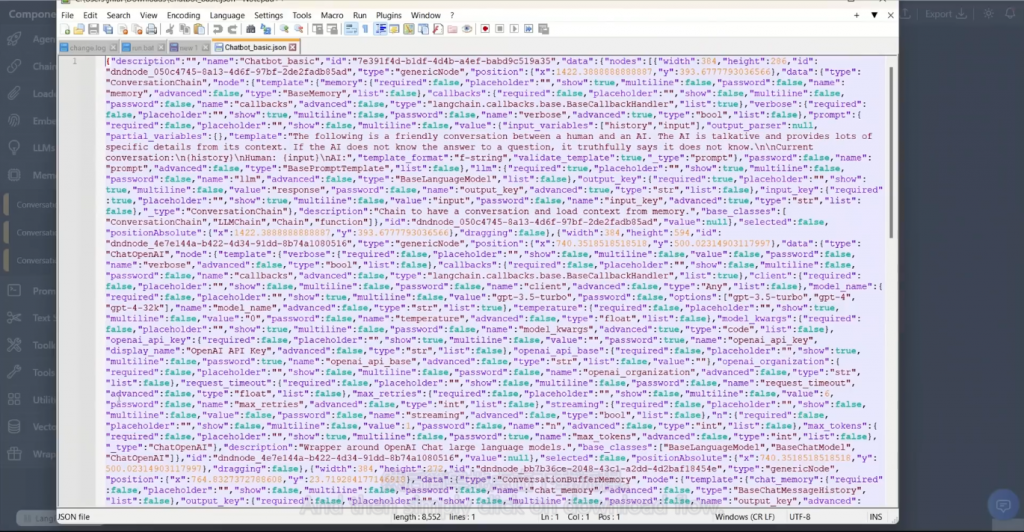
Task: Toggle Show All Characters pilcrow button
Action: pyautogui.click(x=365, y=29)
